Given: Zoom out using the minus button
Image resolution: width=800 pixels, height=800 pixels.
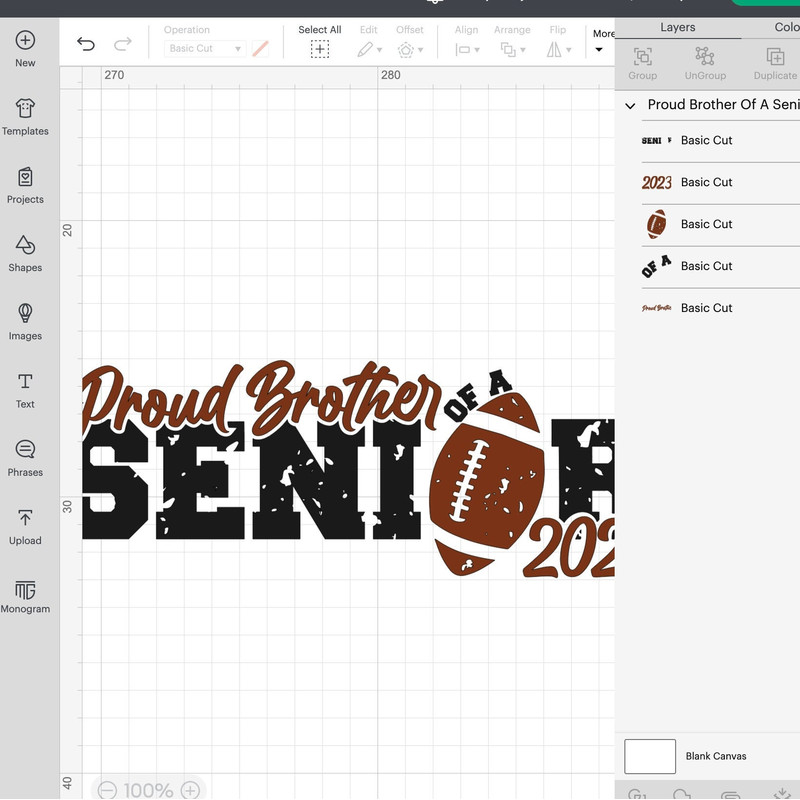Looking at the screenshot, I should pyautogui.click(x=109, y=789).
